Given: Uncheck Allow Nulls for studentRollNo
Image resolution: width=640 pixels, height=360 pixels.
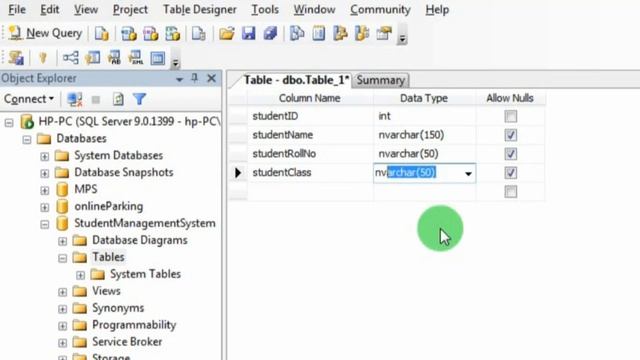Looking at the screenshot, I should 511,154.
